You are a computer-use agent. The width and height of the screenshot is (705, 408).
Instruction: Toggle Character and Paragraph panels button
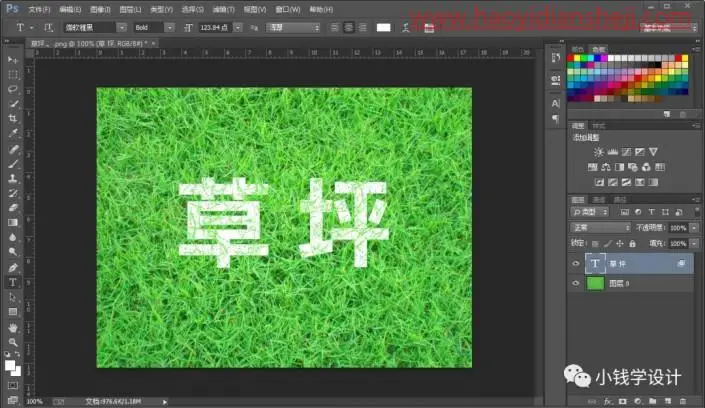point(429,28)
